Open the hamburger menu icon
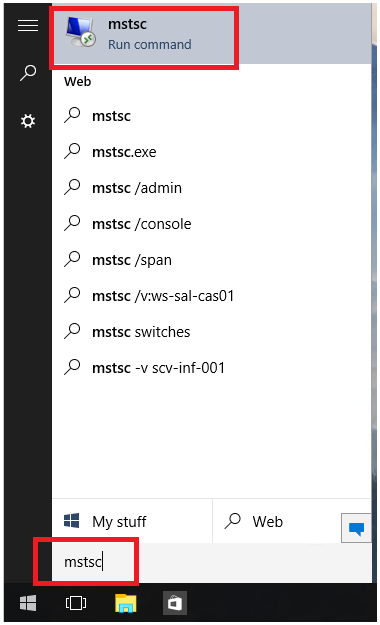Screen dimensions: 380x625 click(x=28, y=25)
